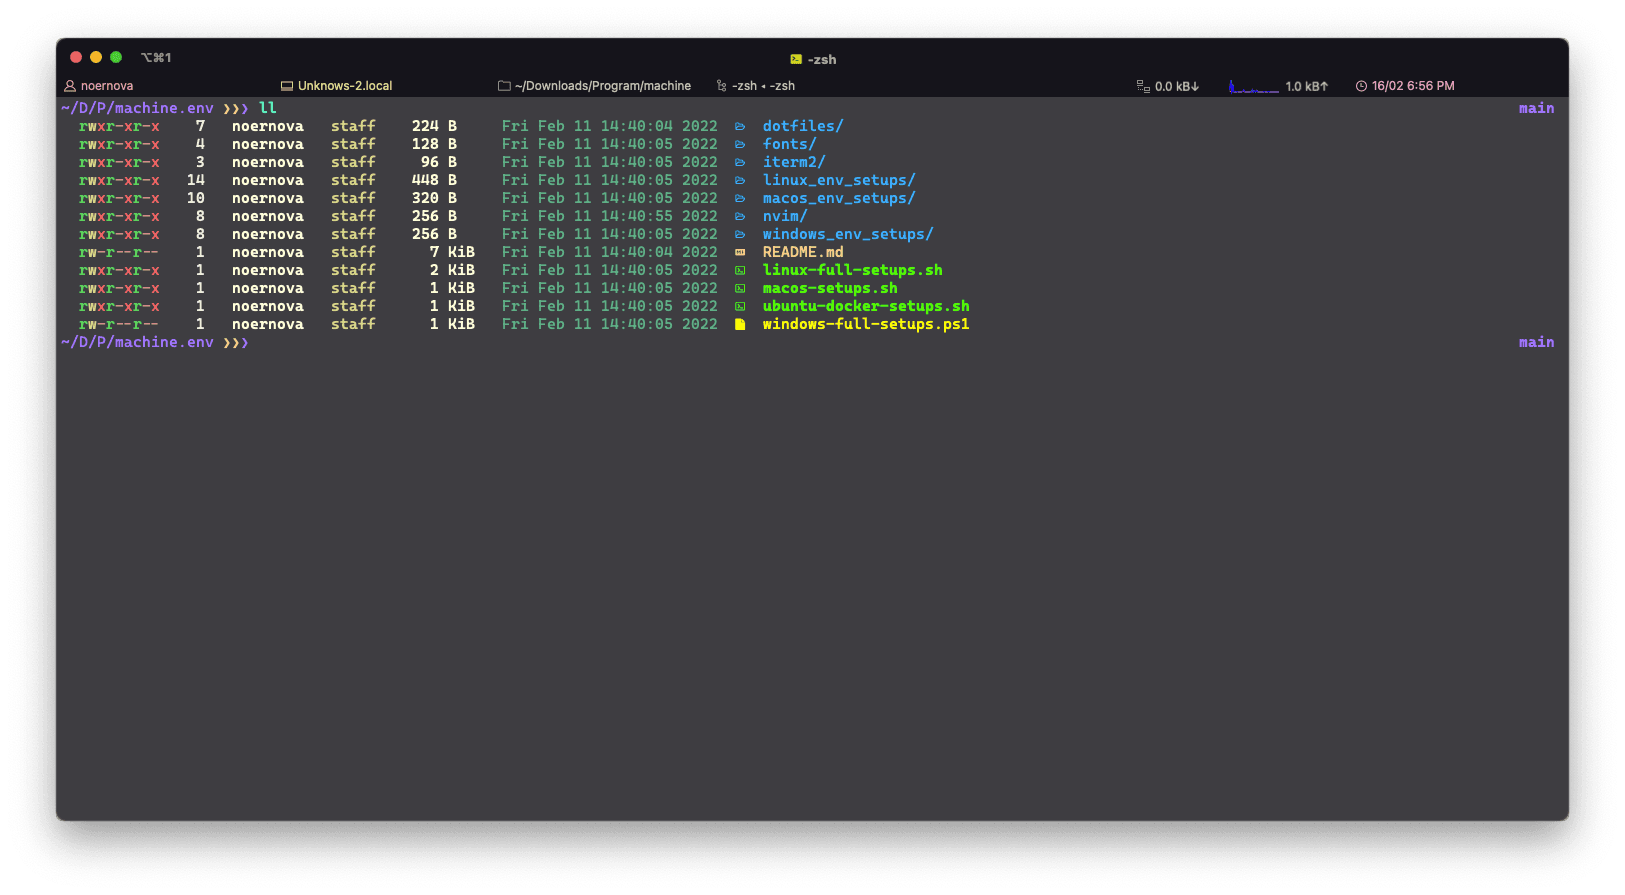The image size is (1625, 895).
Task: Click the folder icon next to dotfiles/
Action: click(740, 126)
